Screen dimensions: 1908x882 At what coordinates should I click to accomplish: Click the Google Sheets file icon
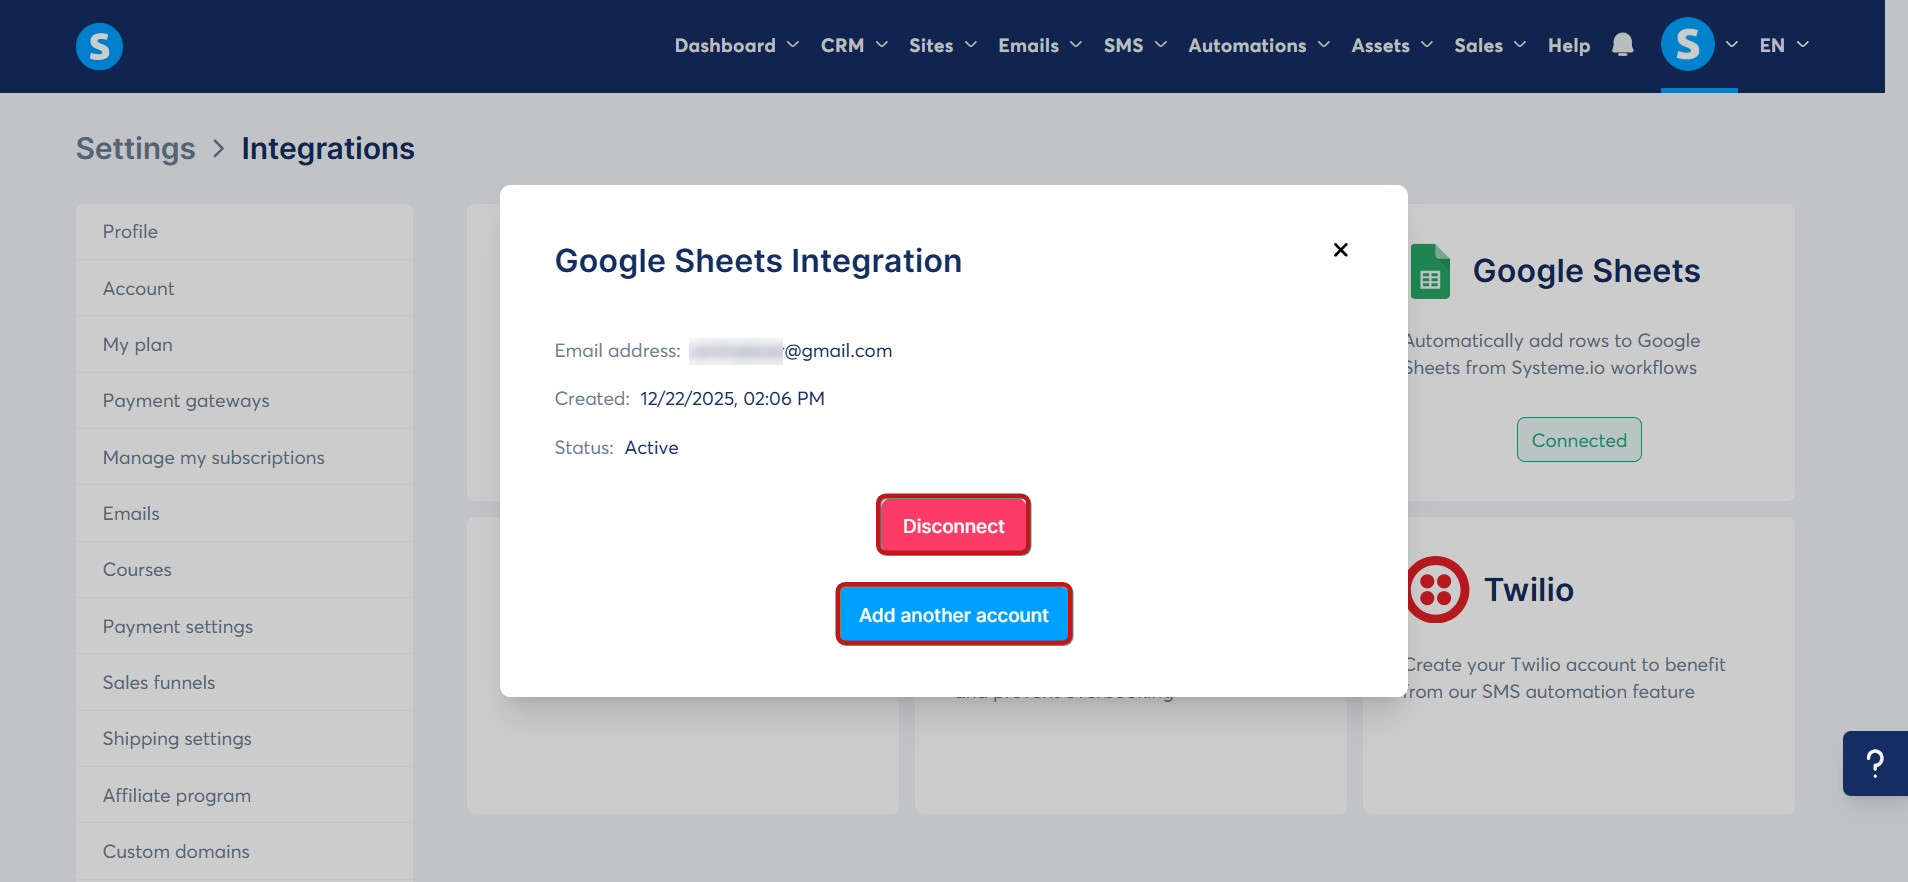[x=1430, y=271]
